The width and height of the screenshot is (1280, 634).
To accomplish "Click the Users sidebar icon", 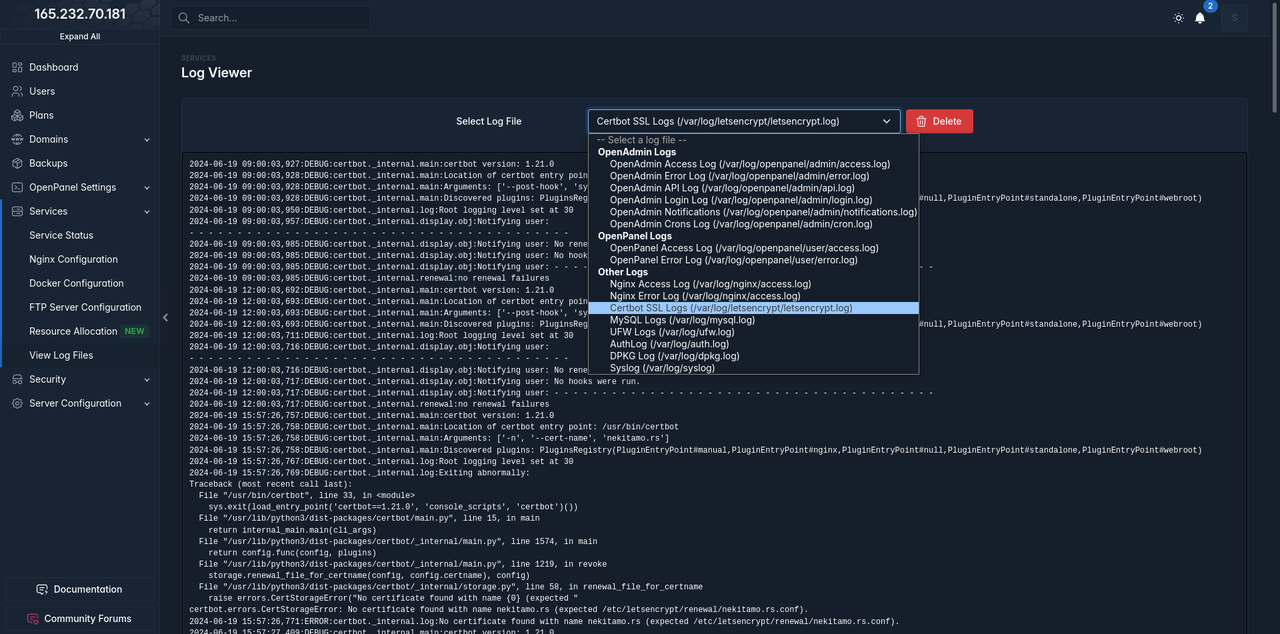I will coord(17,91).
